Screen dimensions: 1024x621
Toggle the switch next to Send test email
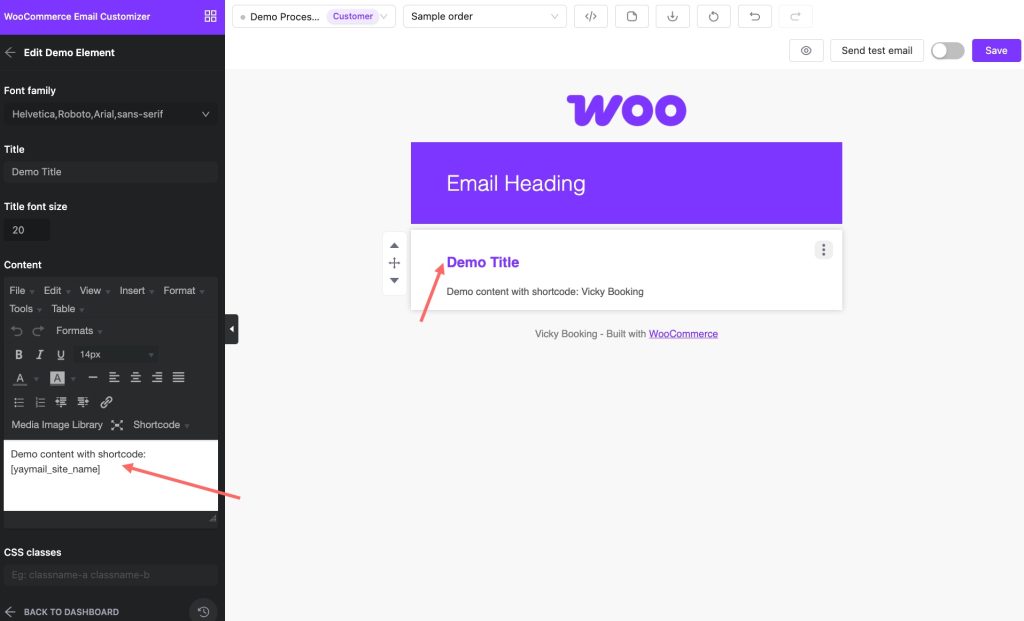pos(947,50)
